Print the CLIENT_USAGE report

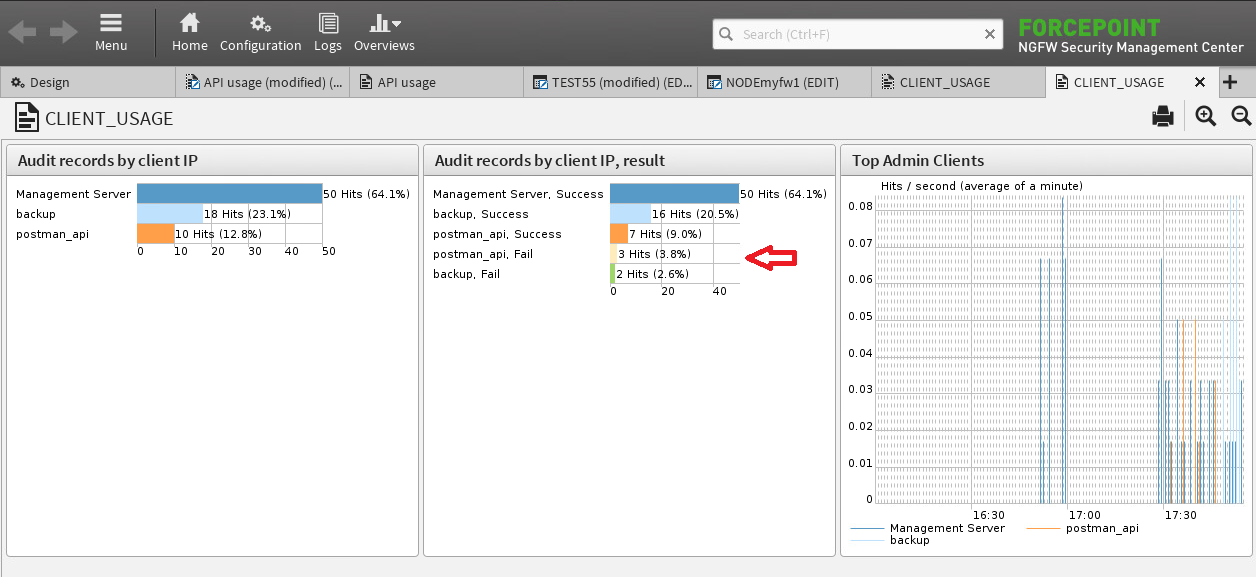click(1163, 116)
